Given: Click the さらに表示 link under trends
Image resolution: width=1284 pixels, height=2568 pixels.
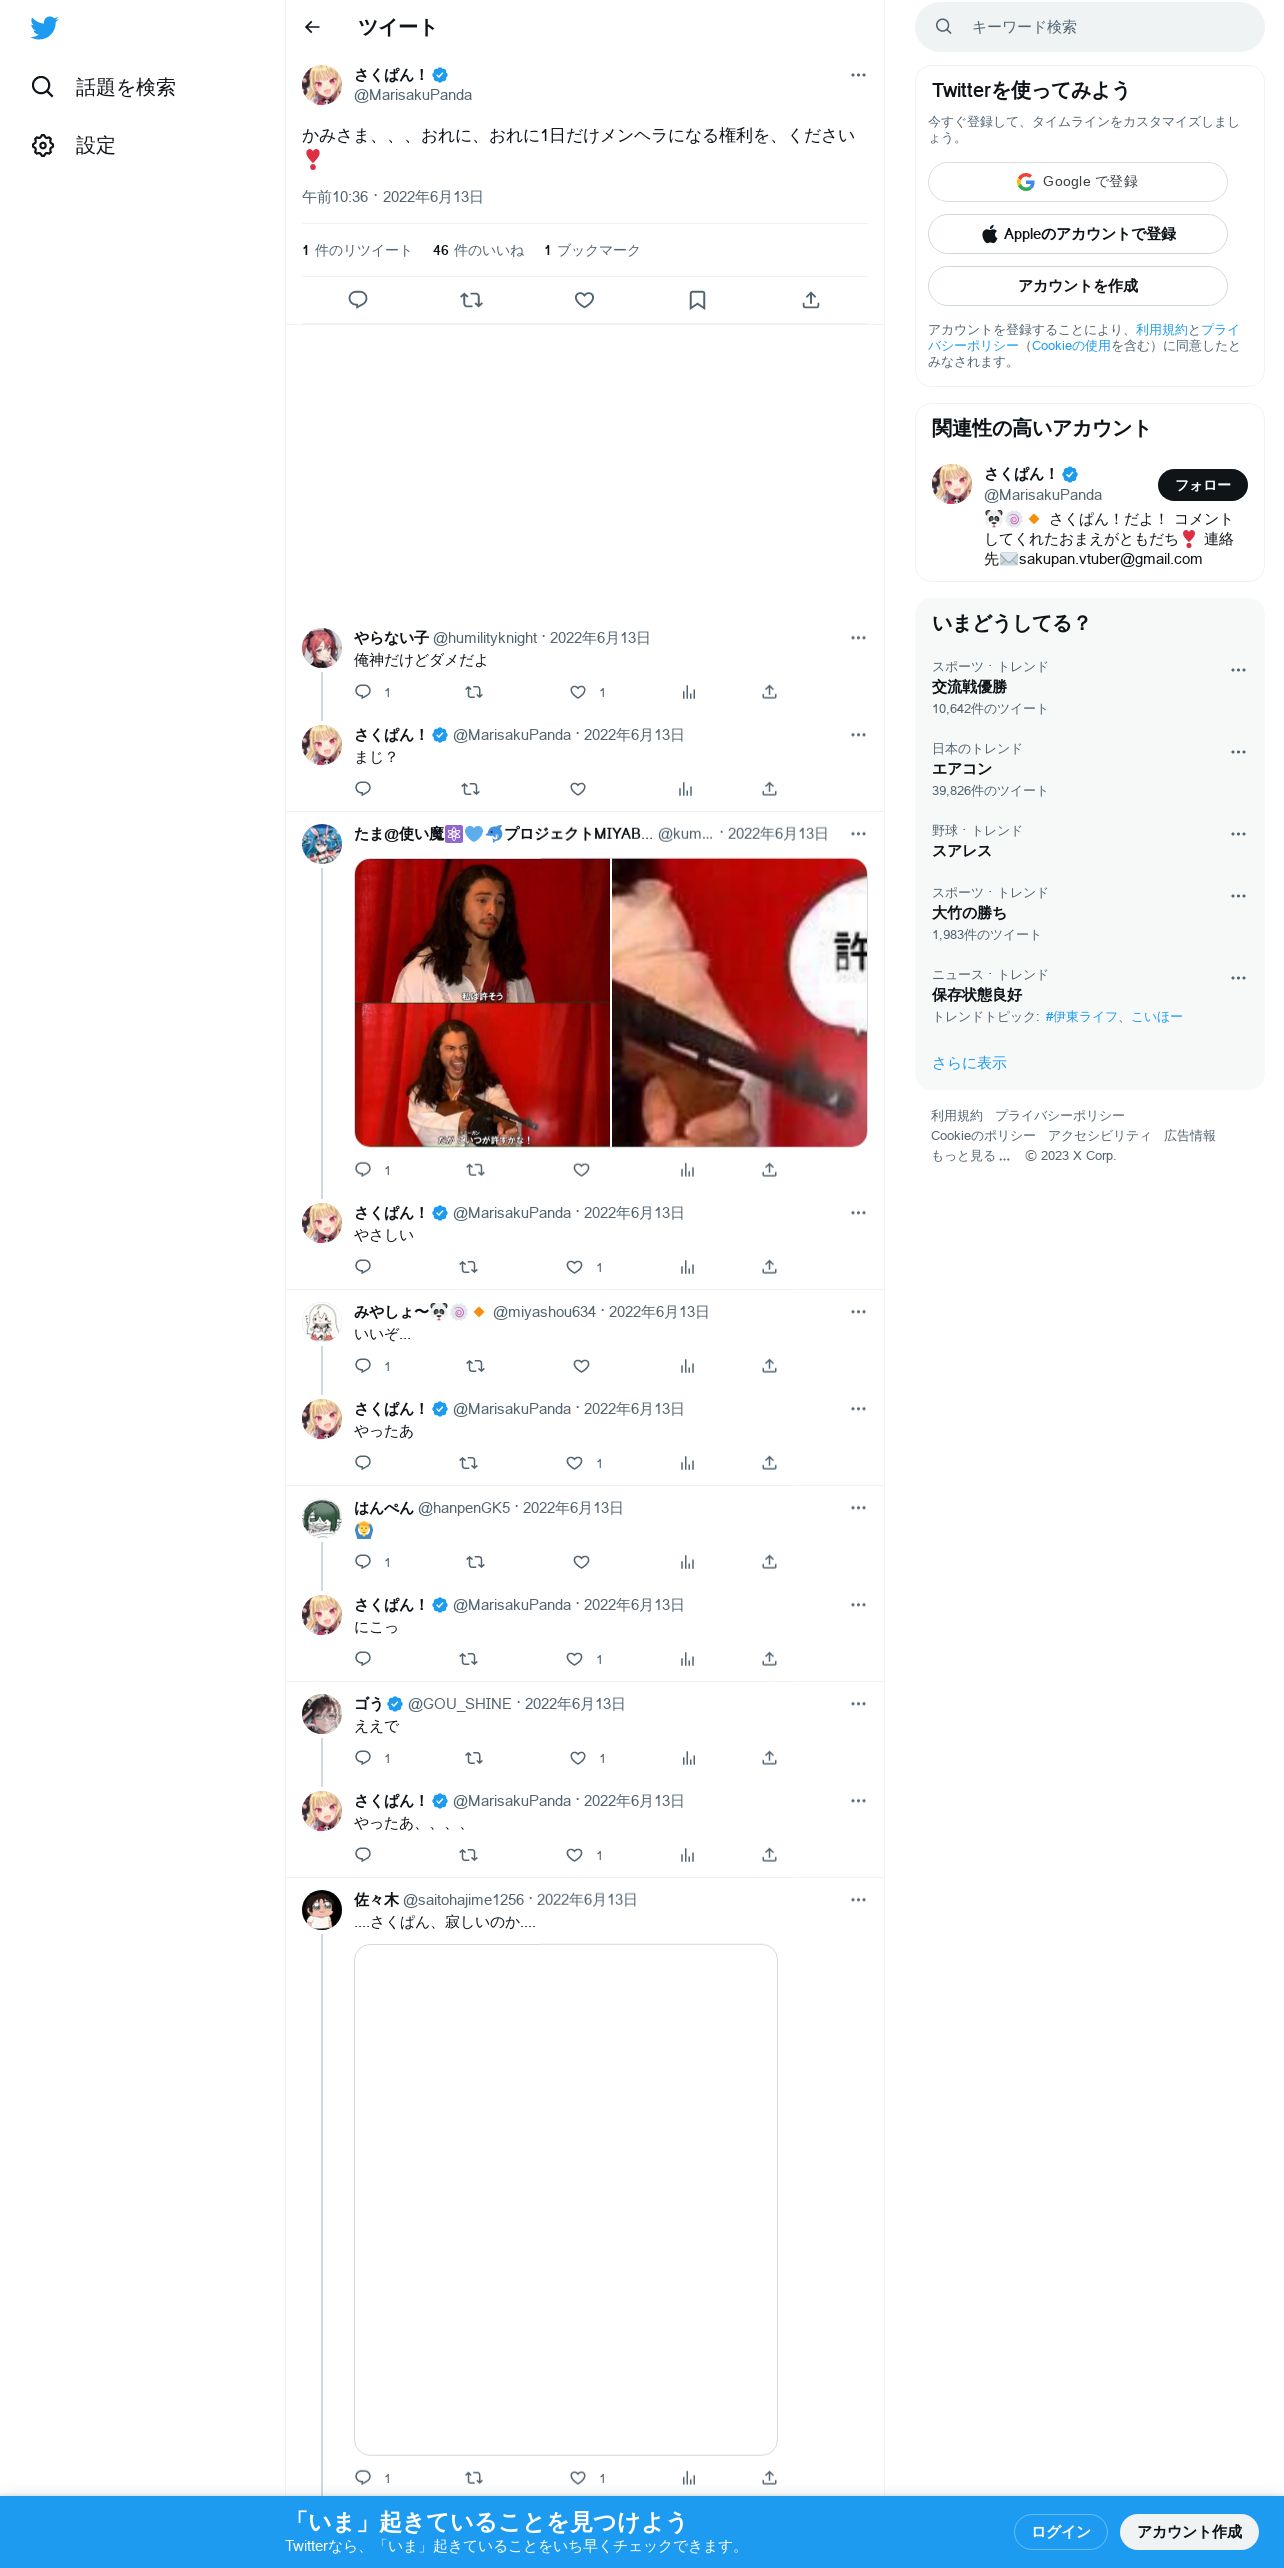Looking at the screenshot, I should [969, 1063].
